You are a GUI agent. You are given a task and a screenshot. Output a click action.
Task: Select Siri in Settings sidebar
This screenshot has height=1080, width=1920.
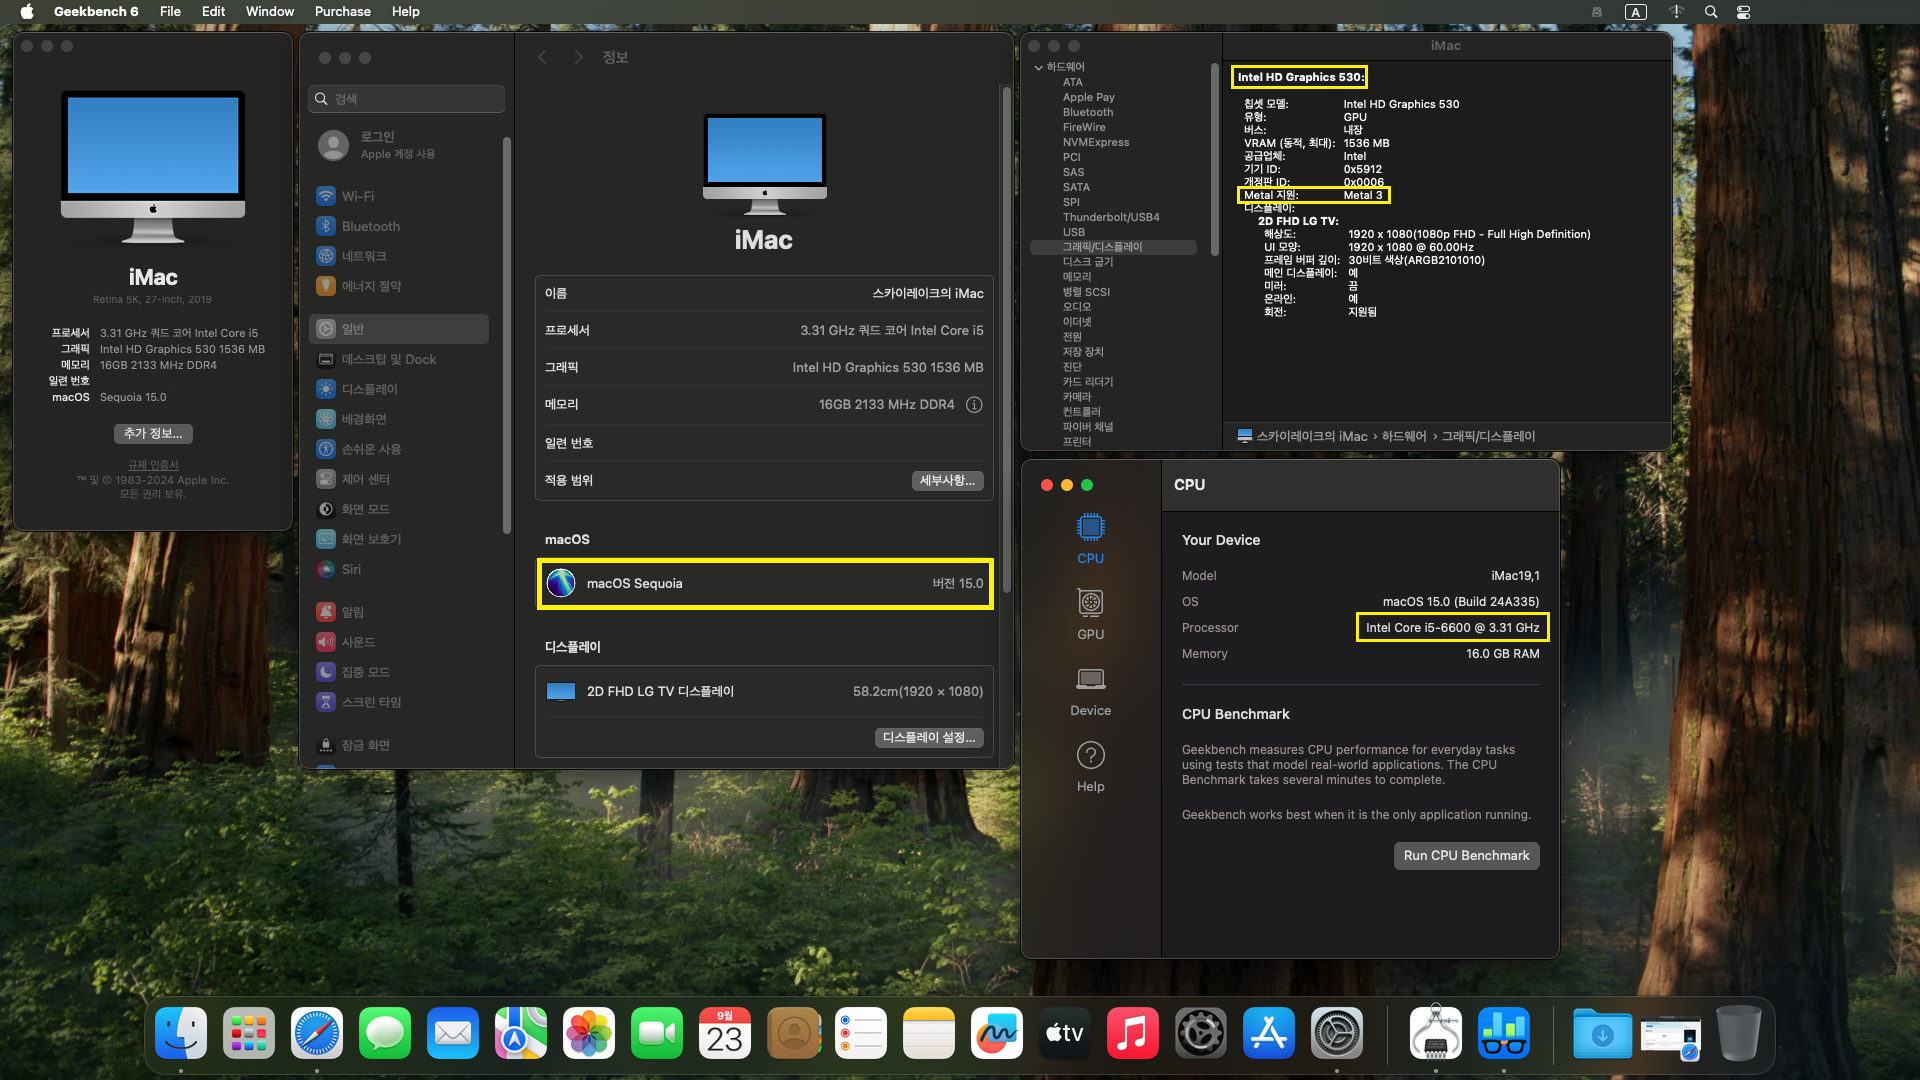399,569
